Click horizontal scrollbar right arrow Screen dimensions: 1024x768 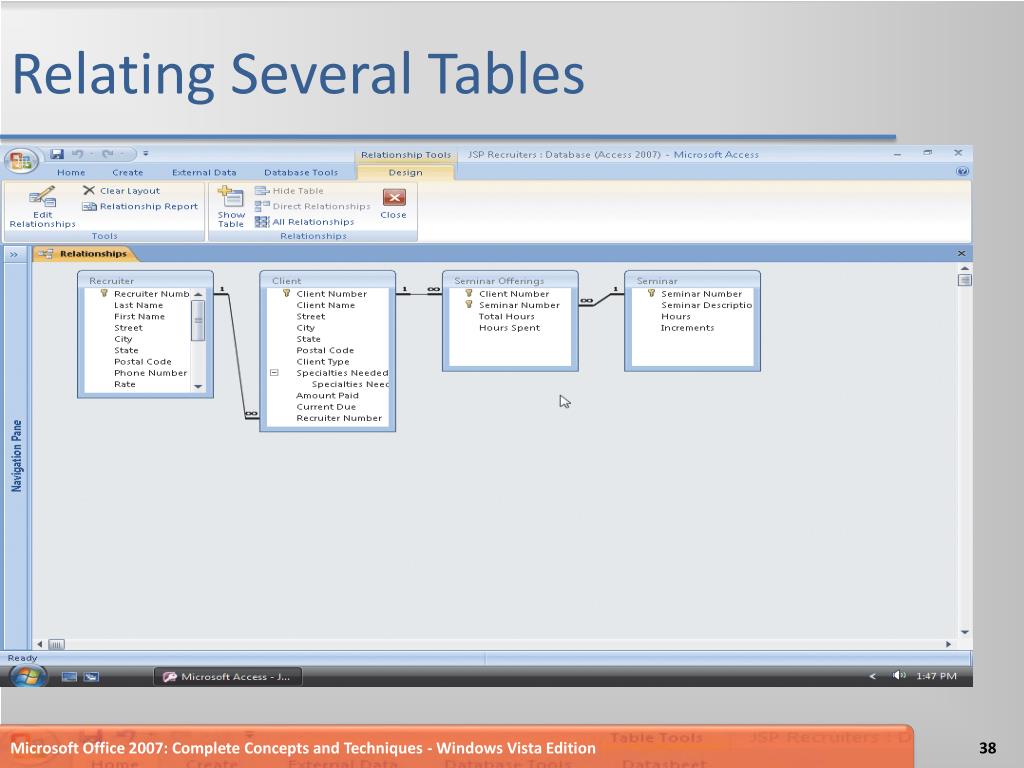pos(948,644)
